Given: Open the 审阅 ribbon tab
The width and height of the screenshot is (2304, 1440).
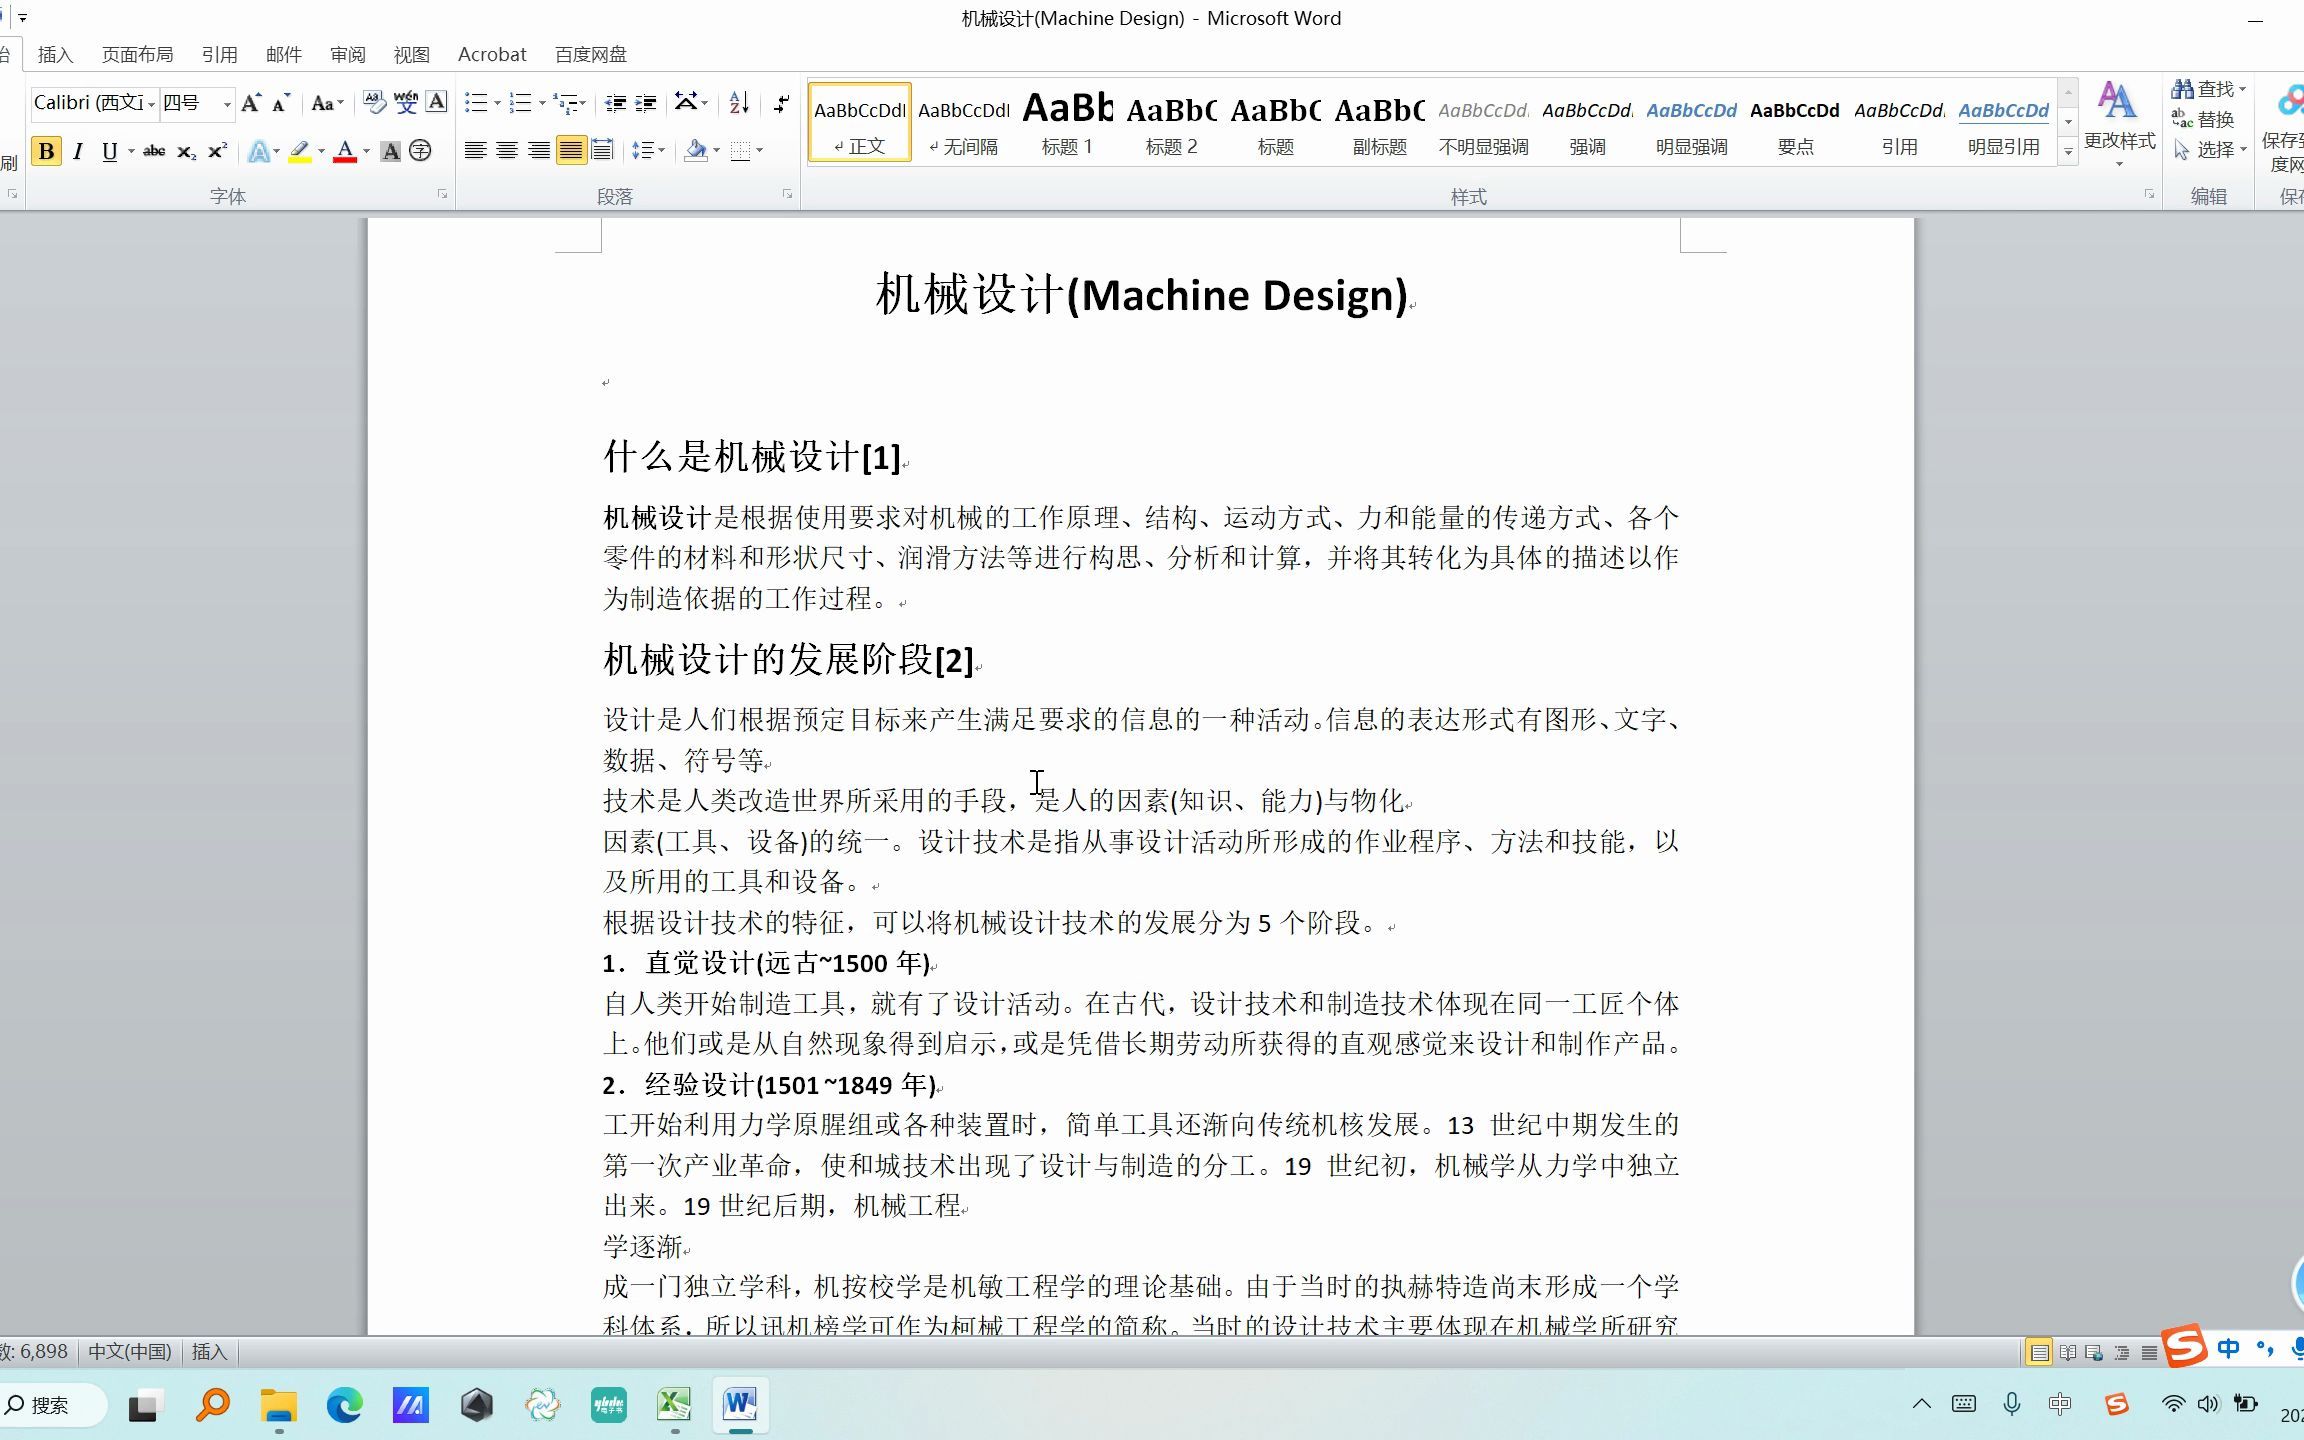Looking at the screenshot, I should [x=347, y=54].
